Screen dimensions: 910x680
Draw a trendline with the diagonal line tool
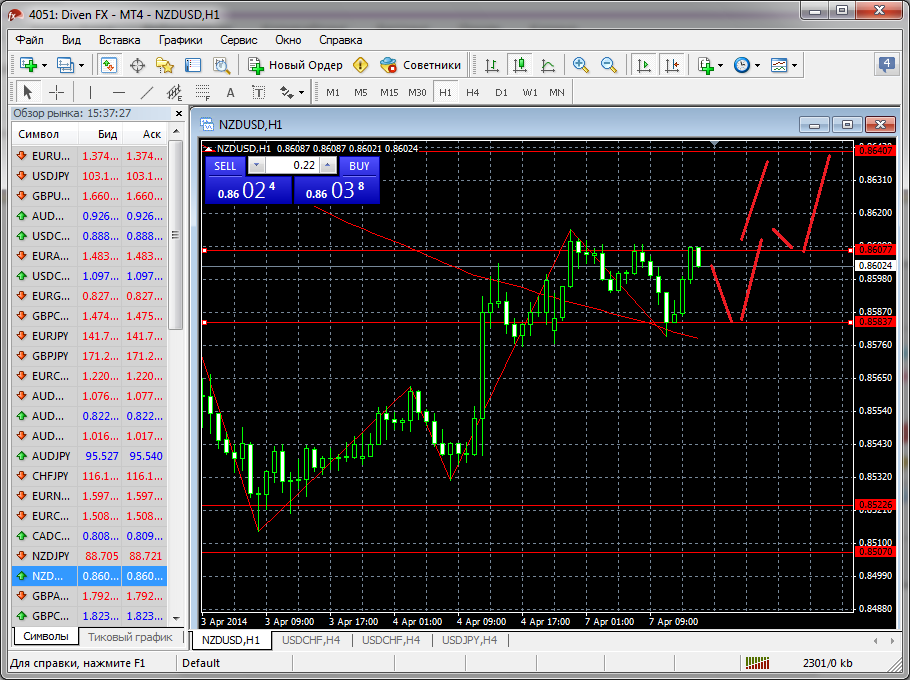click(147, 92)
